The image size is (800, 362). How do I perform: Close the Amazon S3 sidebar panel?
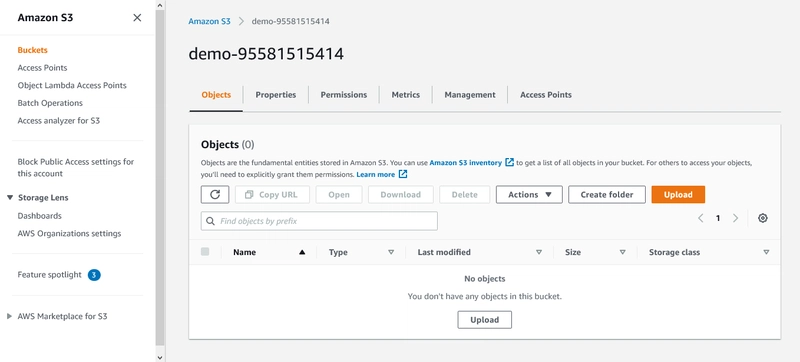point(137,18)
